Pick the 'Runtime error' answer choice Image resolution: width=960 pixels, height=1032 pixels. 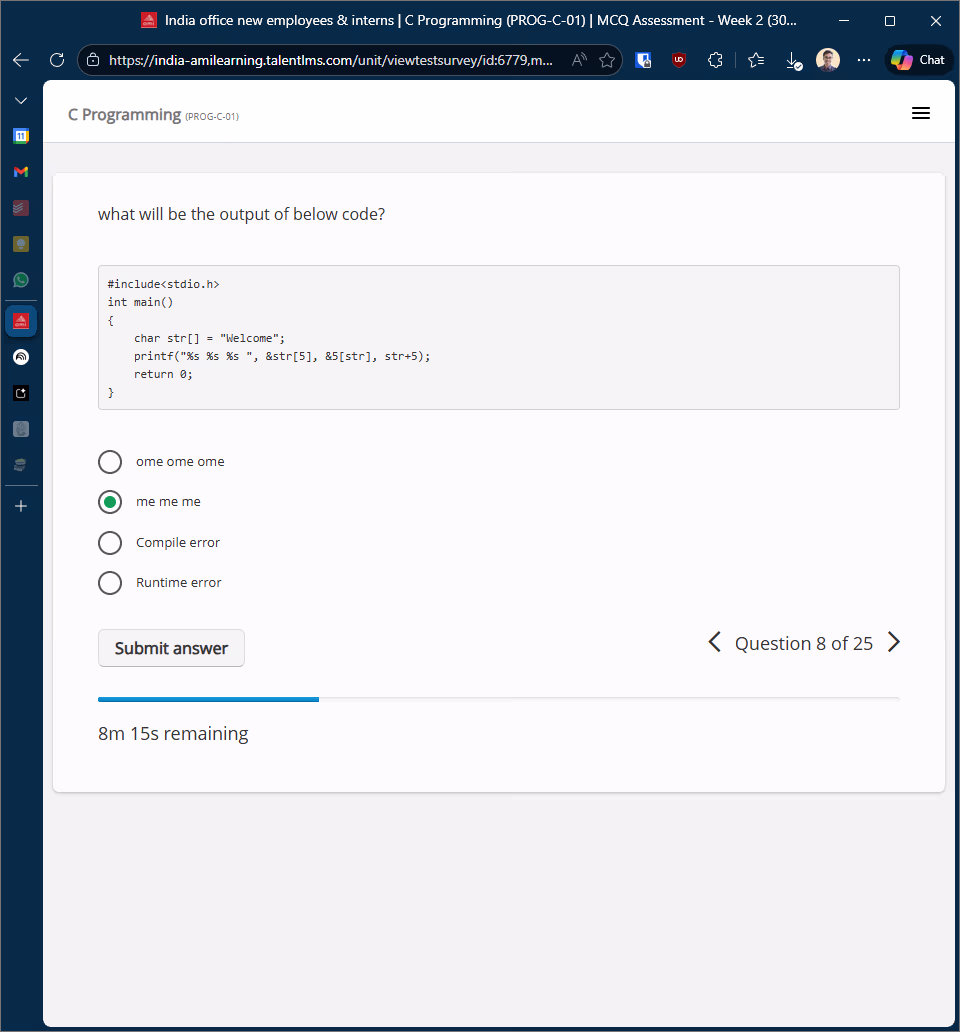[x=110, y=583]
